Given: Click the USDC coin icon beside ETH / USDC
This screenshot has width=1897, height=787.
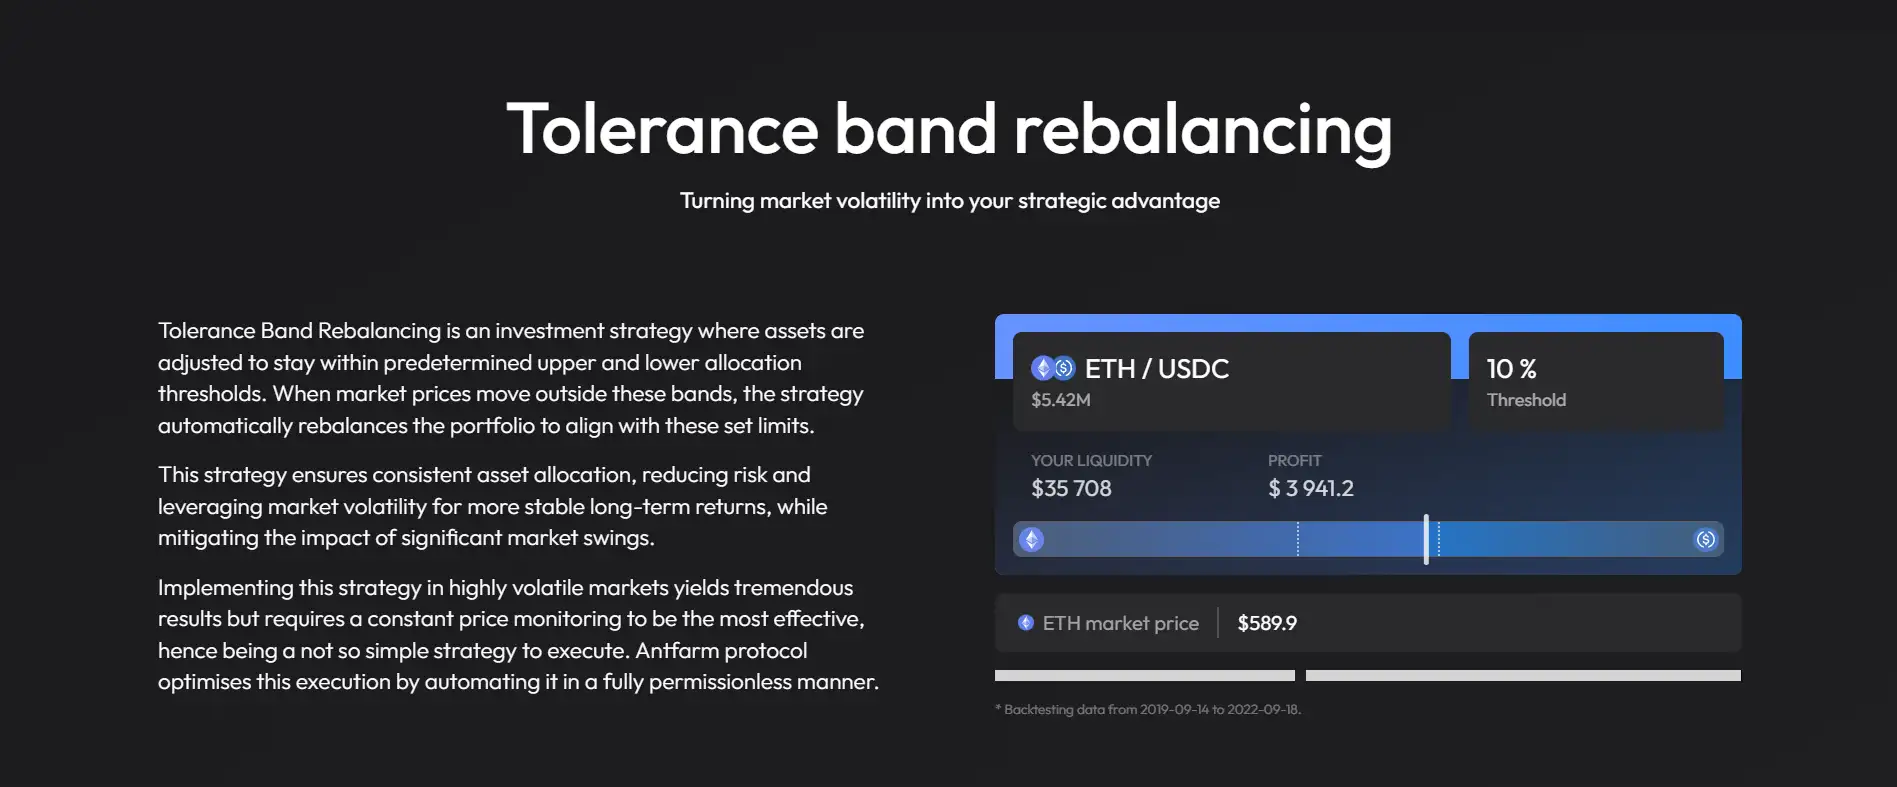Looking at the screenshot, I should [1064, 368].
